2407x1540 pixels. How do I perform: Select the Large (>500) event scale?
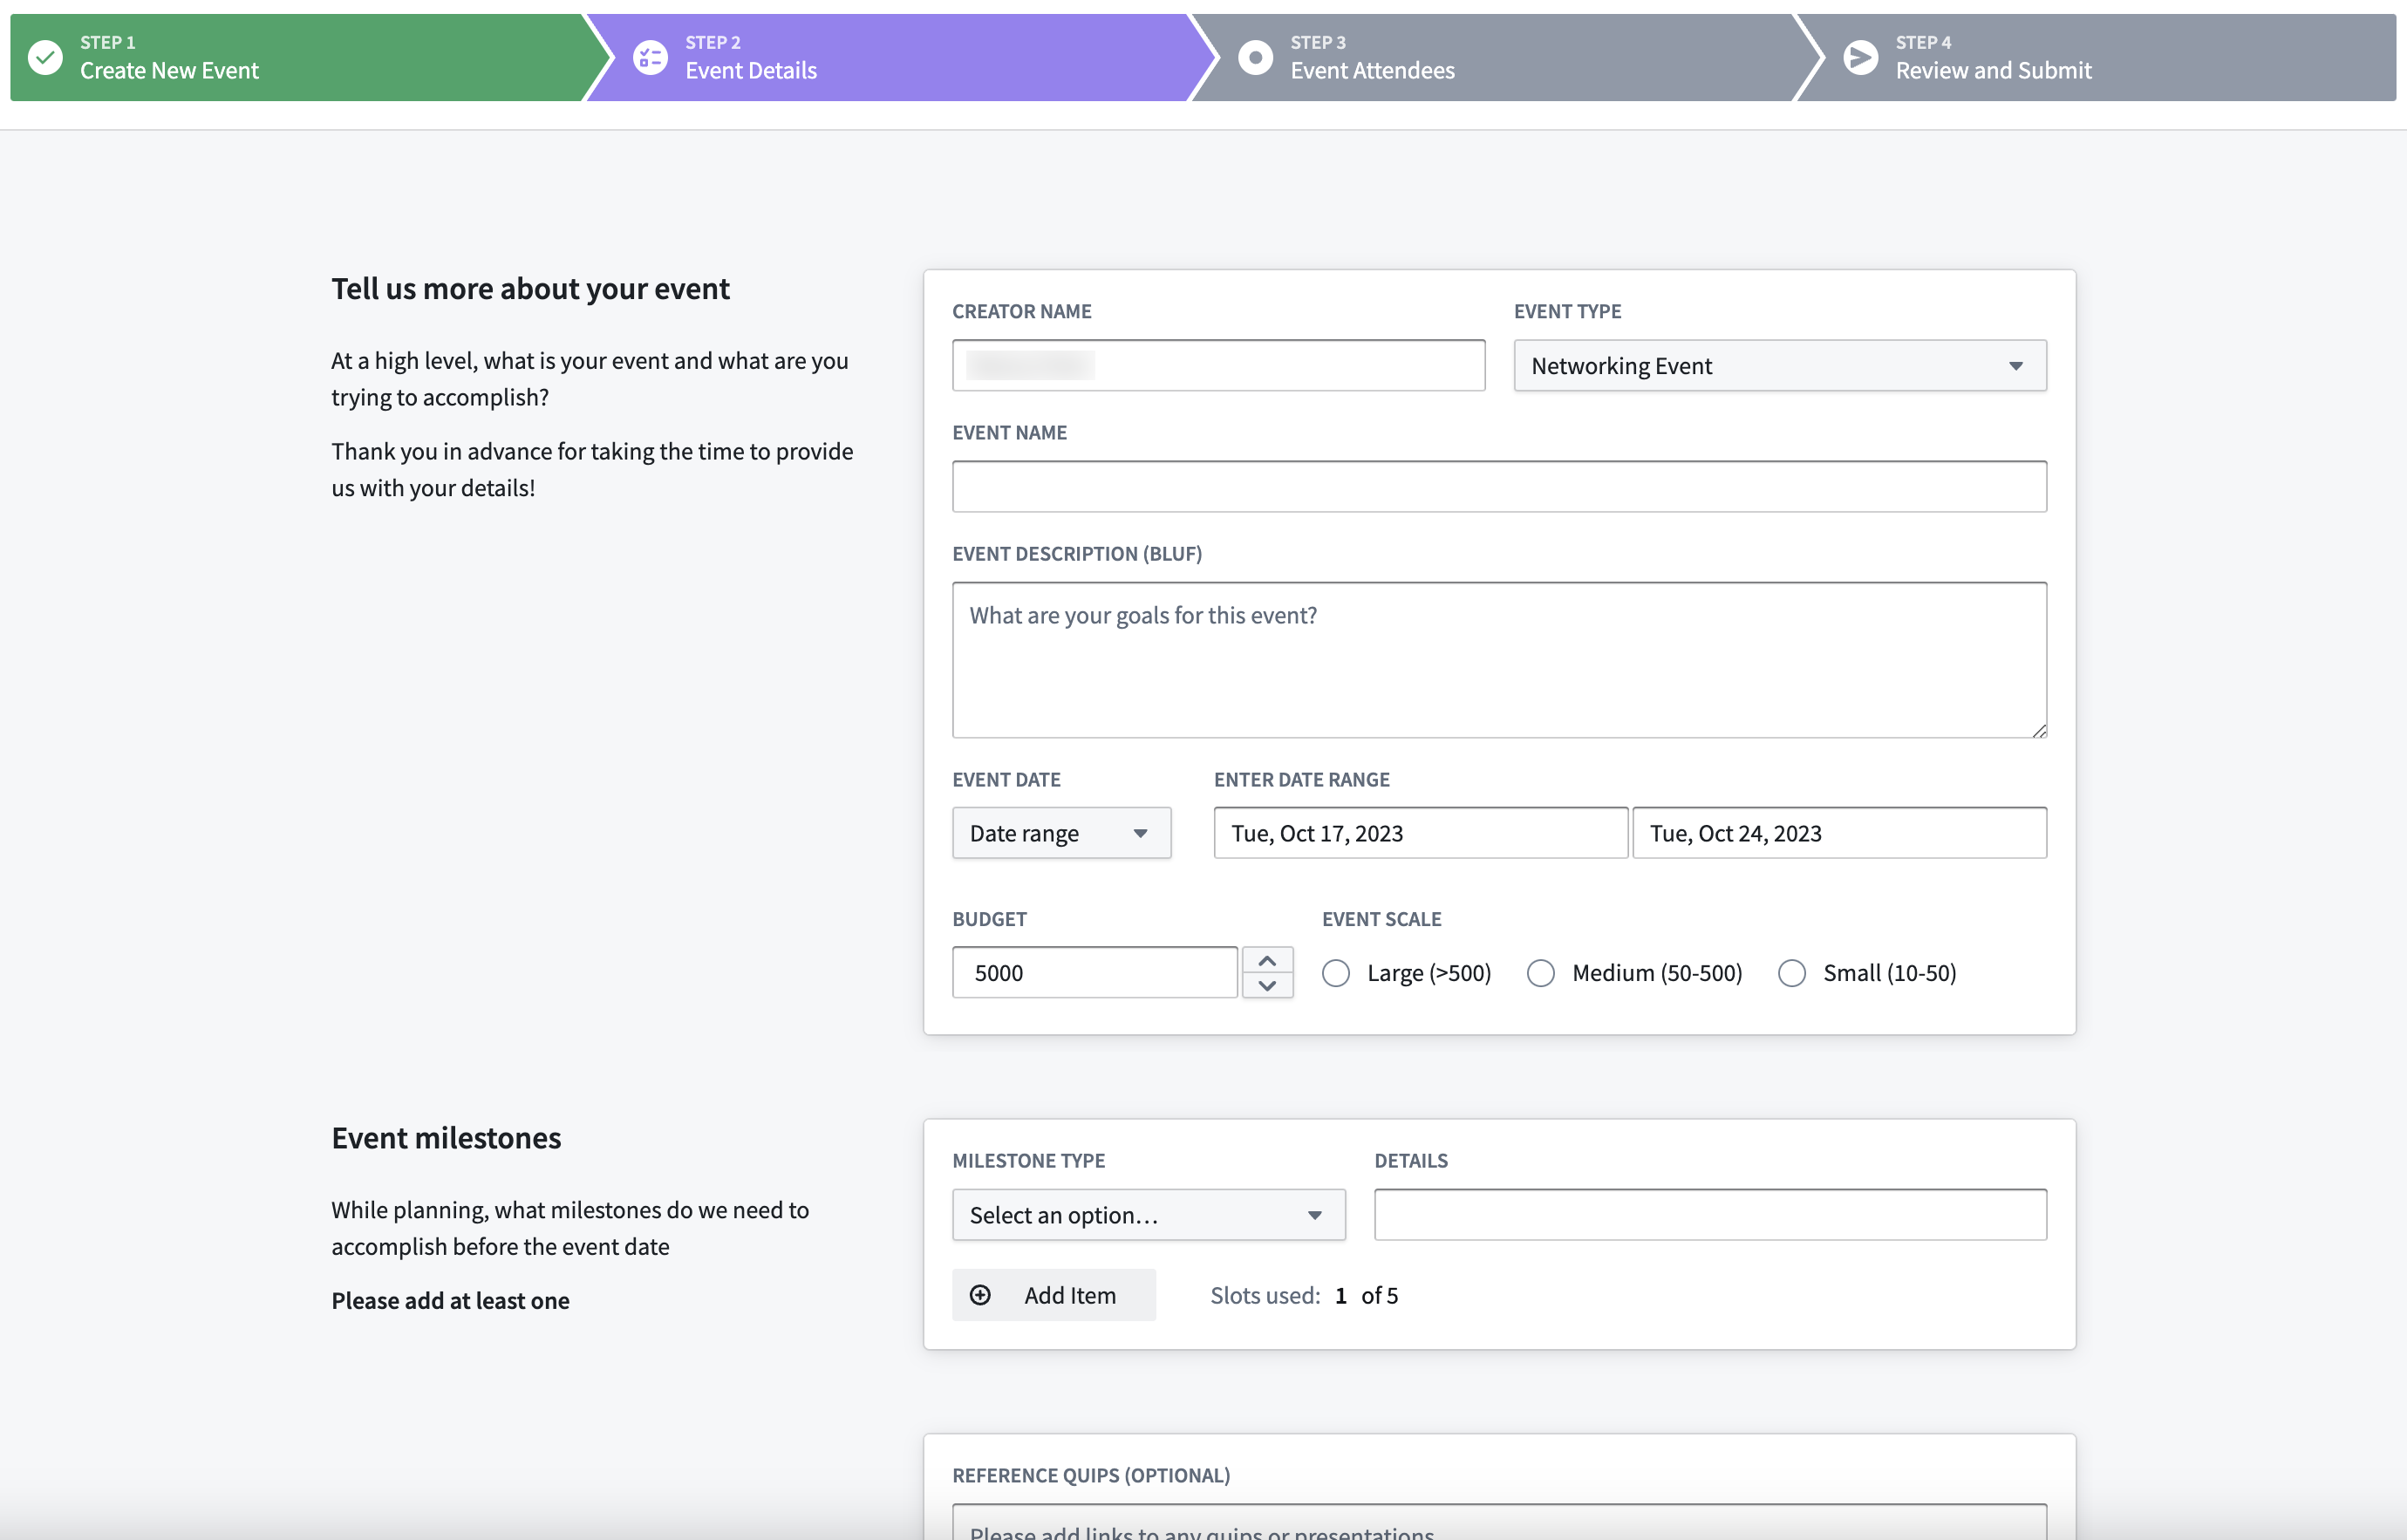tap(1336, 973)
